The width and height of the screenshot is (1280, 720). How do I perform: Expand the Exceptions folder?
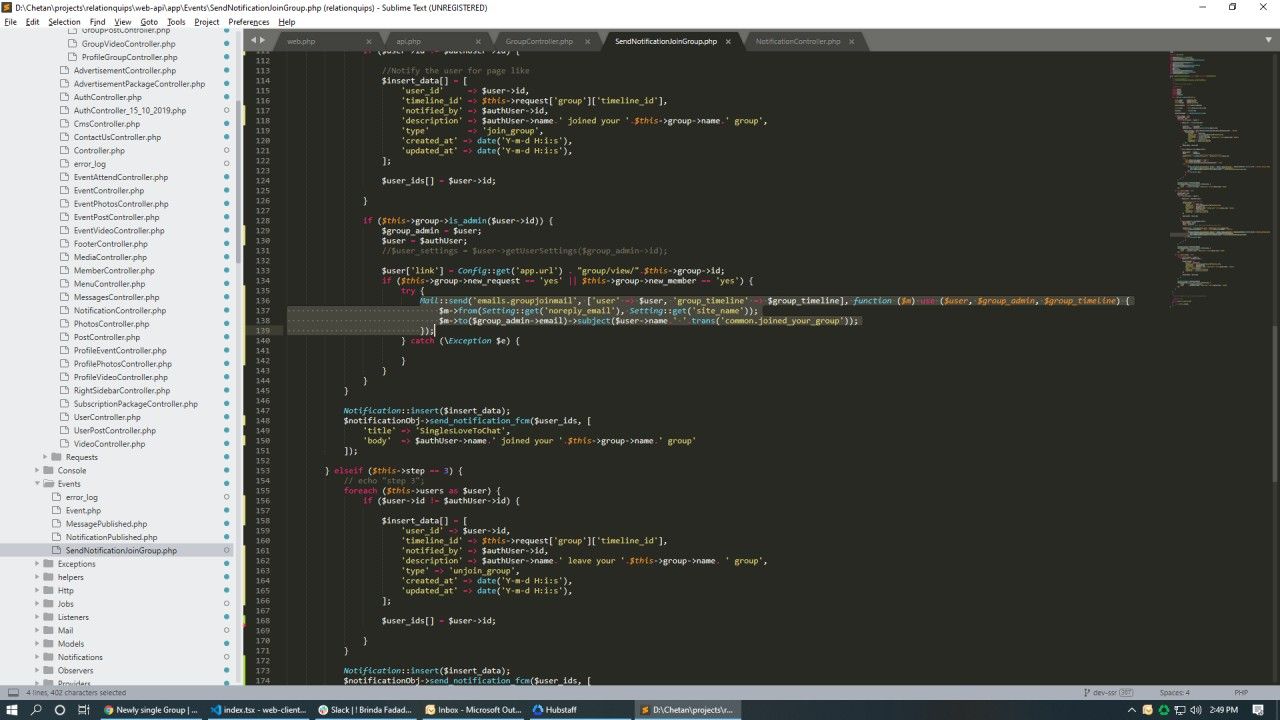point(37,564)
